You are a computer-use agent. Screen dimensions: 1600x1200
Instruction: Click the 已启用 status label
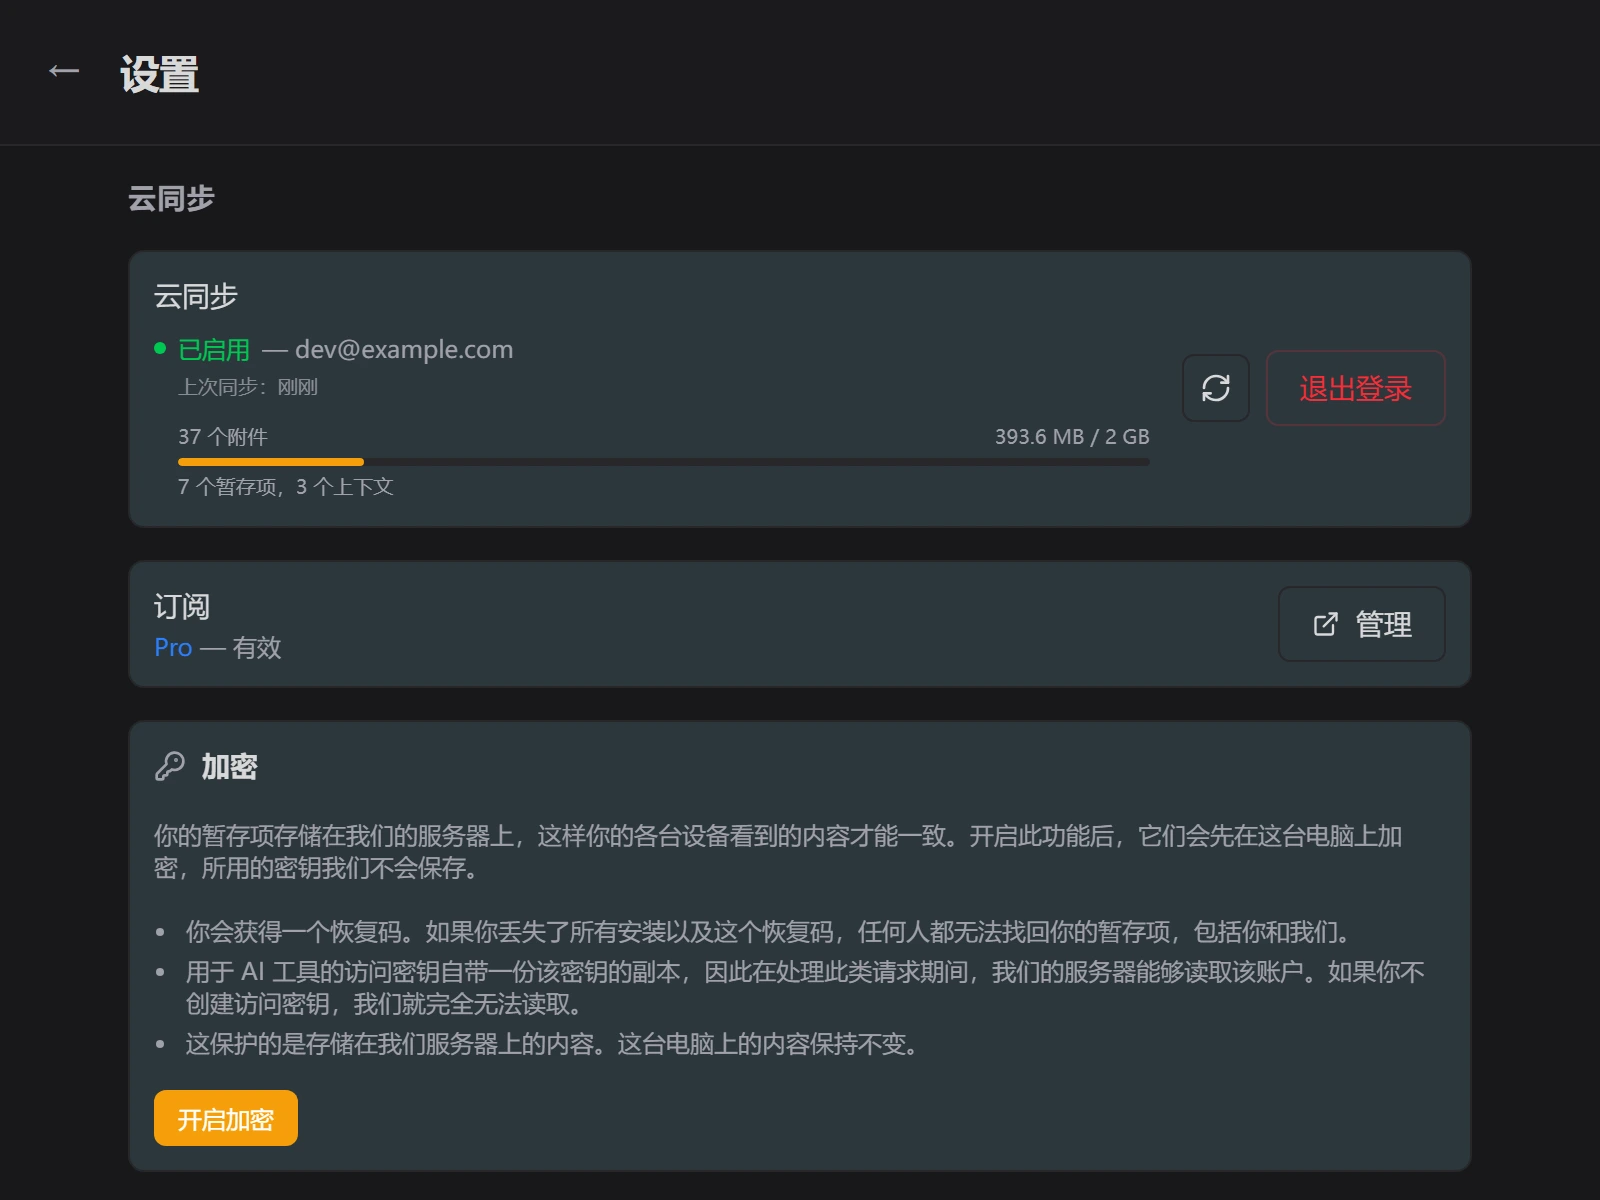click(214, 350)
